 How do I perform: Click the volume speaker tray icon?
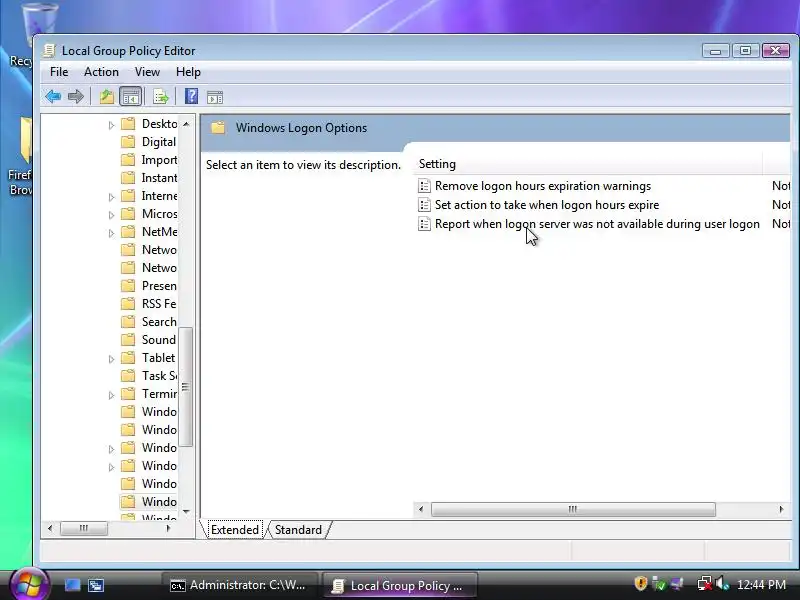(722, 584)
